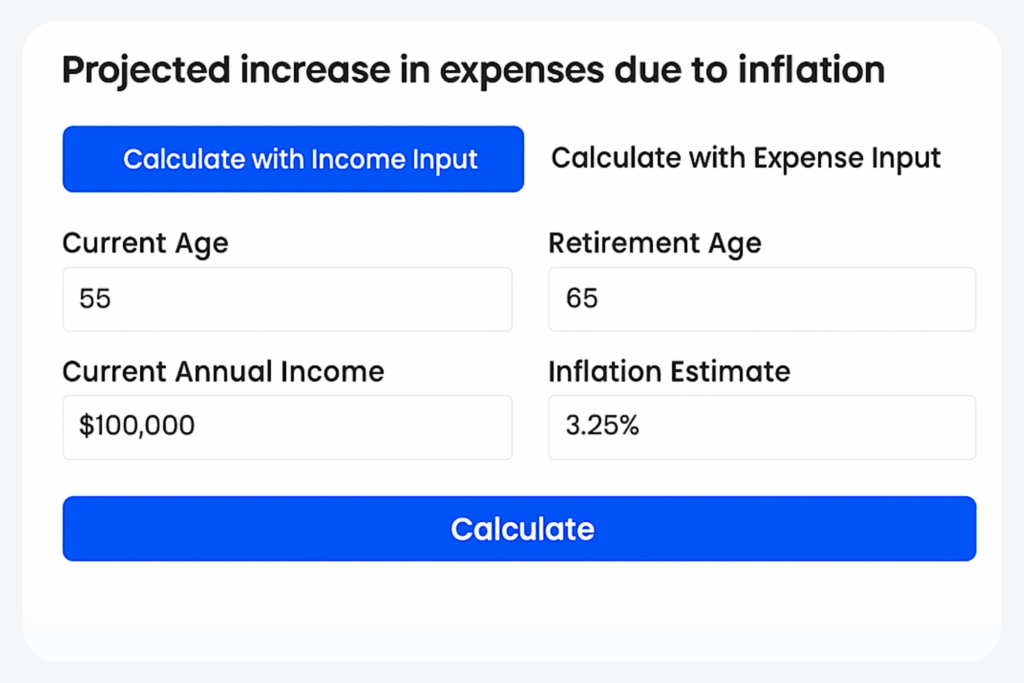
Task: Click the Retirement Age label
Action: [x=654, y=243]
